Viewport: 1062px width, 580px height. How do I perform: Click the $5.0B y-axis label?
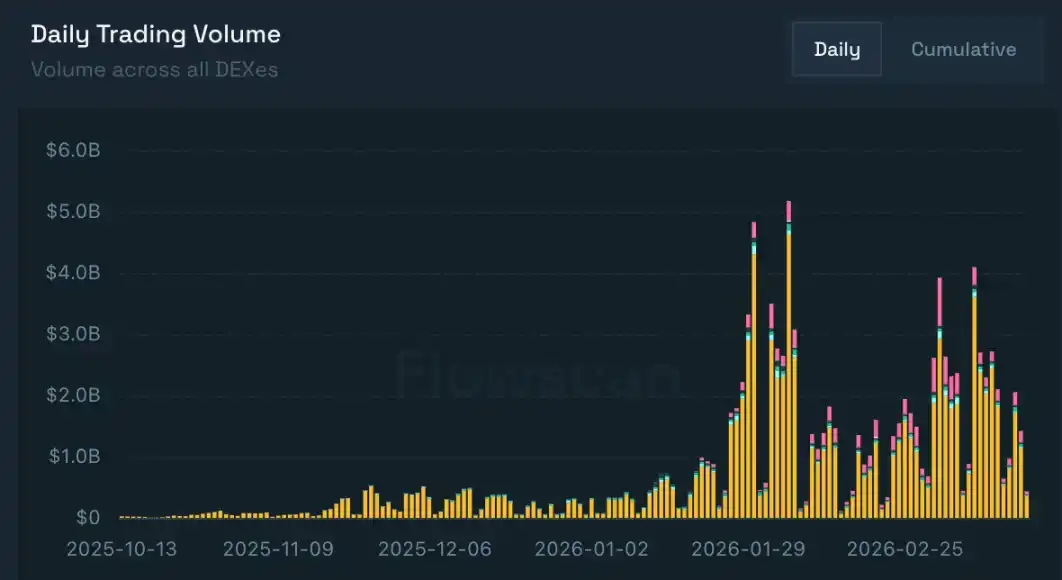pos(73,212)
